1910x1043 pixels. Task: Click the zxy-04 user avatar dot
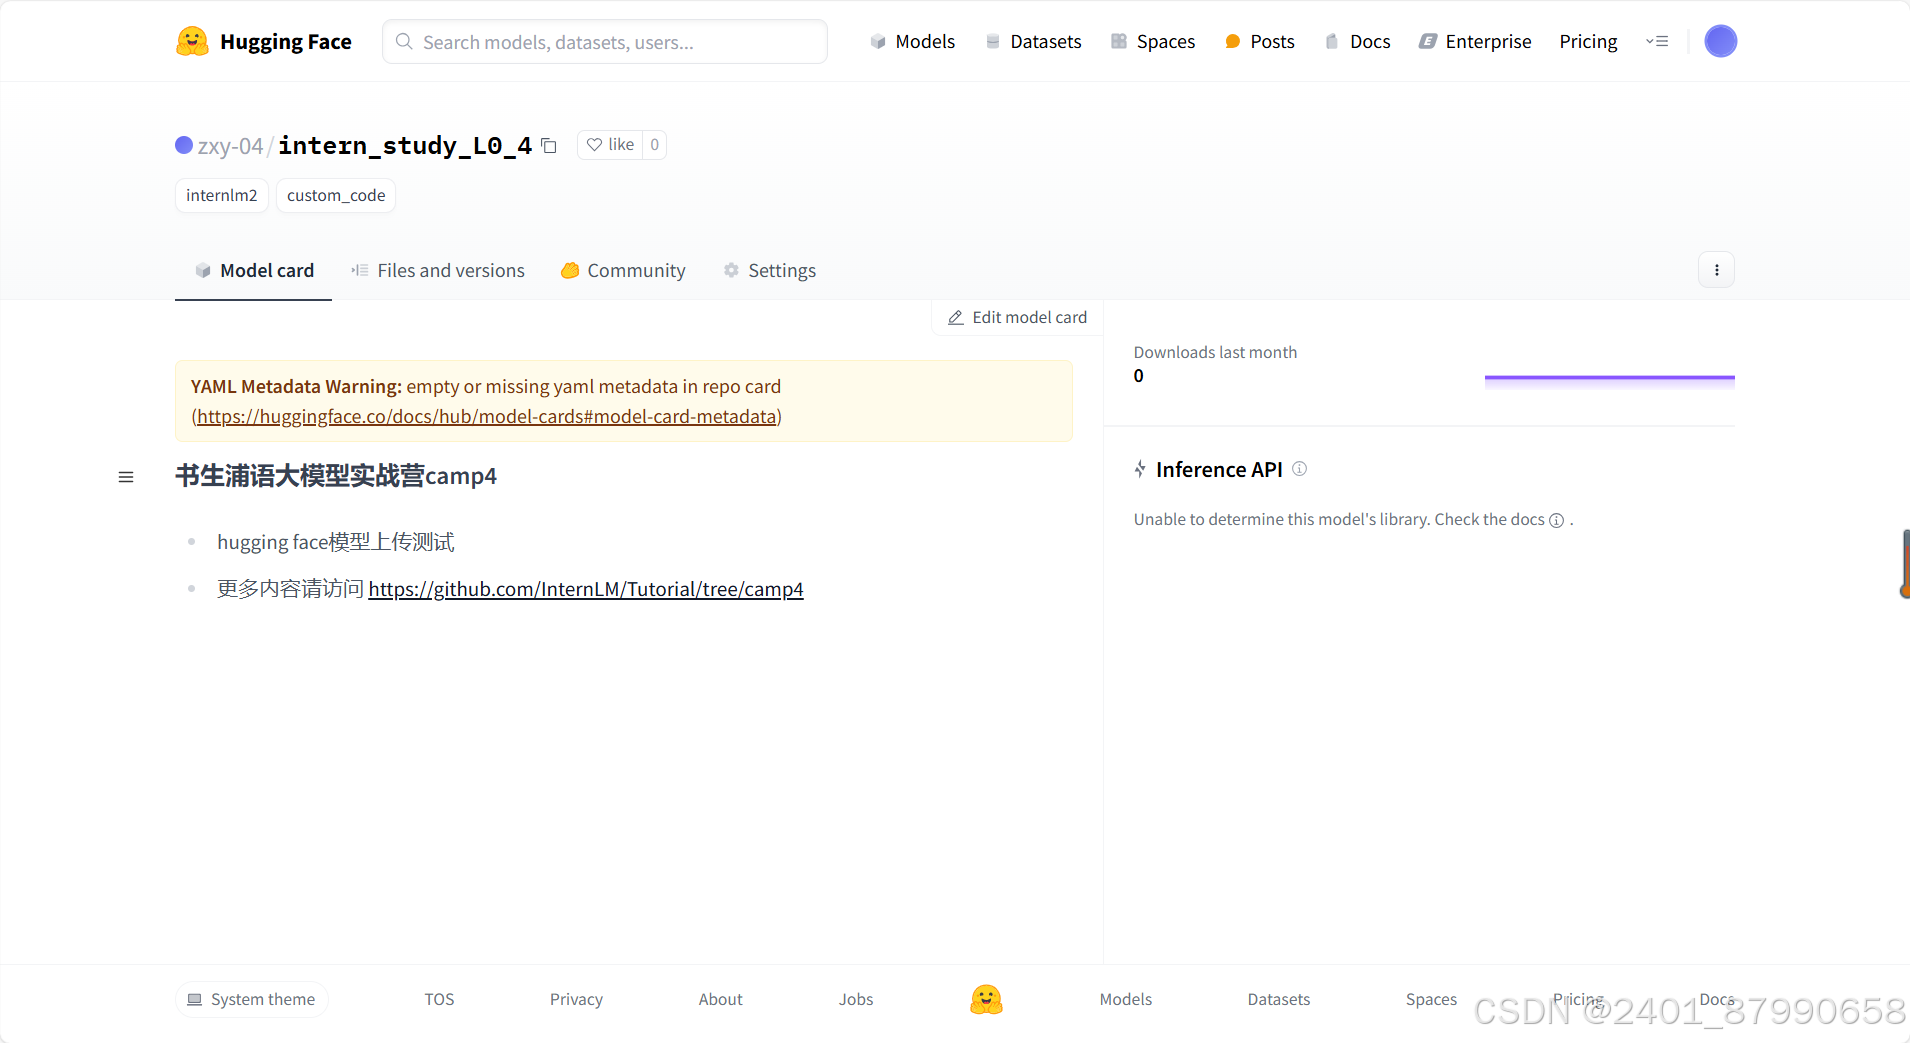(184, 145)
